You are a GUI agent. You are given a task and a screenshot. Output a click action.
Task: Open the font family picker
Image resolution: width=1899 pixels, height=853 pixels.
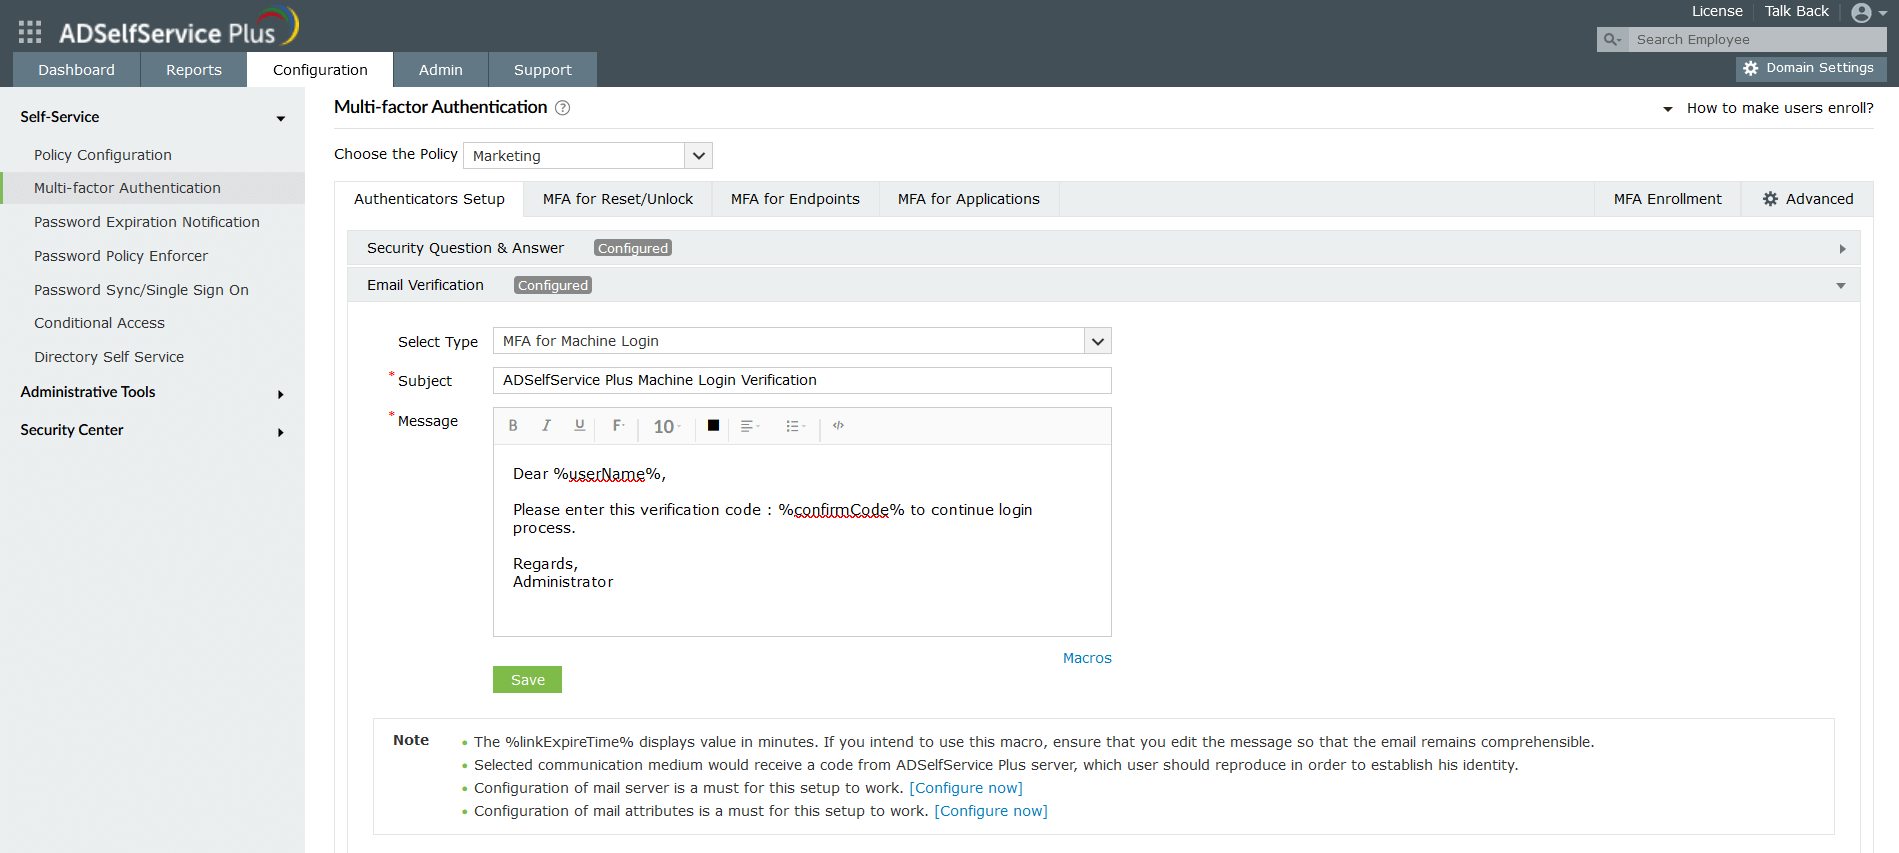[x=619, y=426]
